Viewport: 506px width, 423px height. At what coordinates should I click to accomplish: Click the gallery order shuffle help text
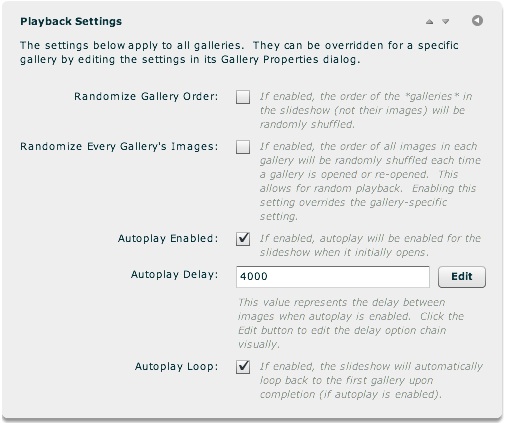point(366,110)
